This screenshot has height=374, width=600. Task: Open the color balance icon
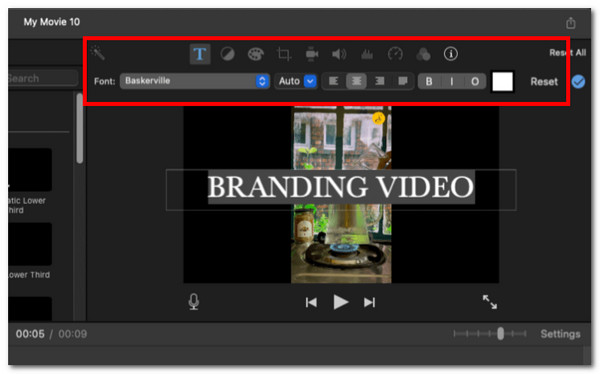tap(227, 54)
